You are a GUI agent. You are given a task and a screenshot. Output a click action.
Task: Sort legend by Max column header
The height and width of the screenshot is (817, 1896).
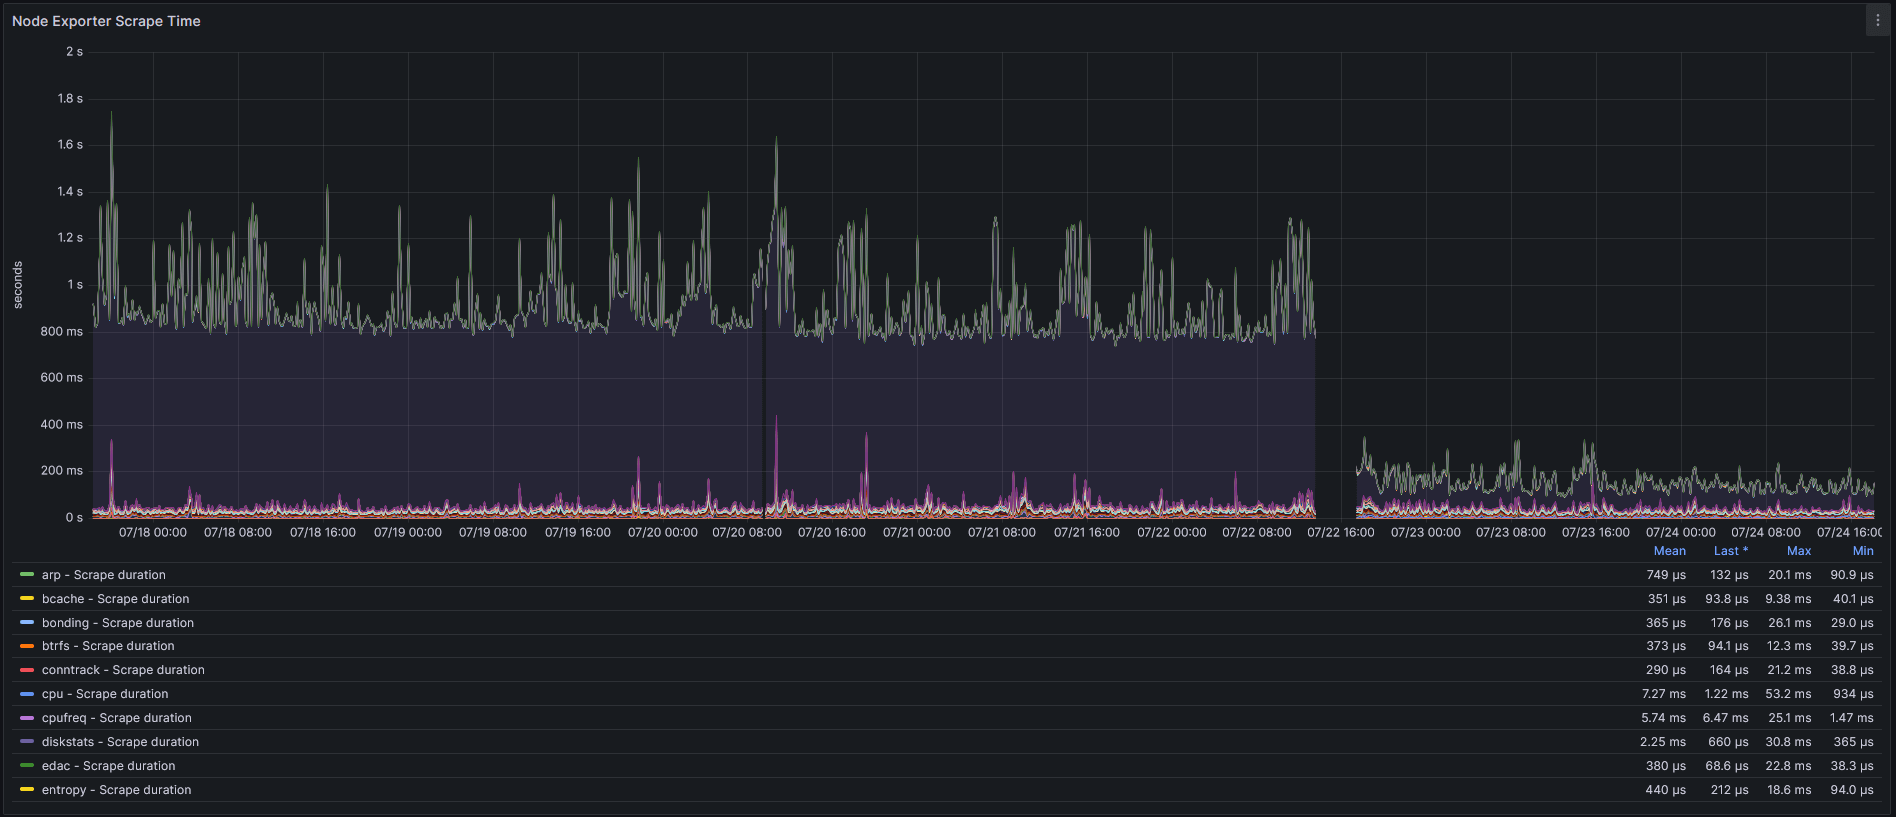pyautogui.click(x=1798, y=551)
